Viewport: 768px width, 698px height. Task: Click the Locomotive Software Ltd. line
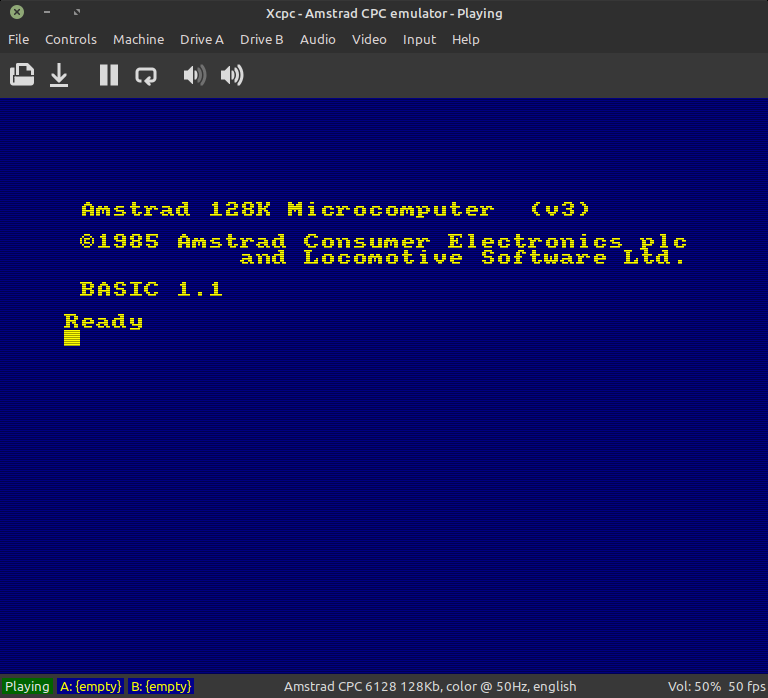coord(463,258)
